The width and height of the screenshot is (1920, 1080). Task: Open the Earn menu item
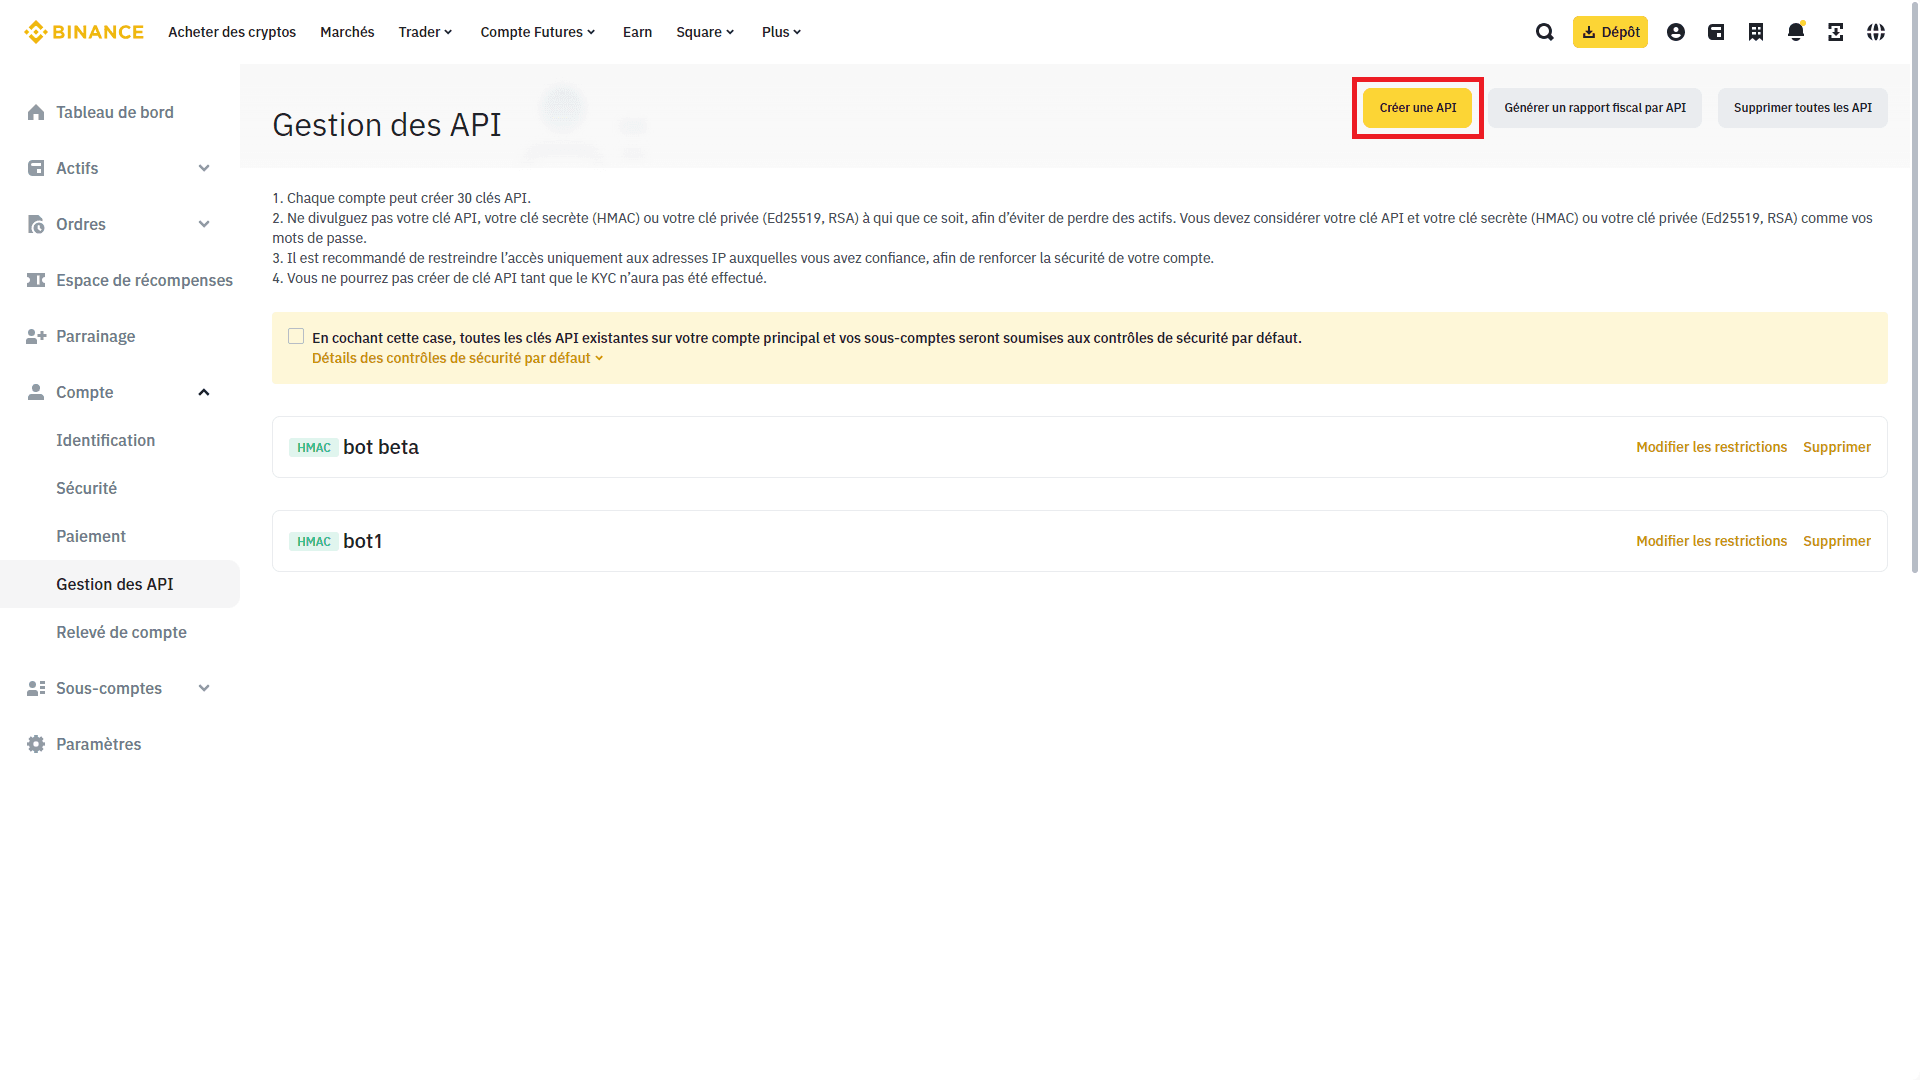tap(637, 32)
